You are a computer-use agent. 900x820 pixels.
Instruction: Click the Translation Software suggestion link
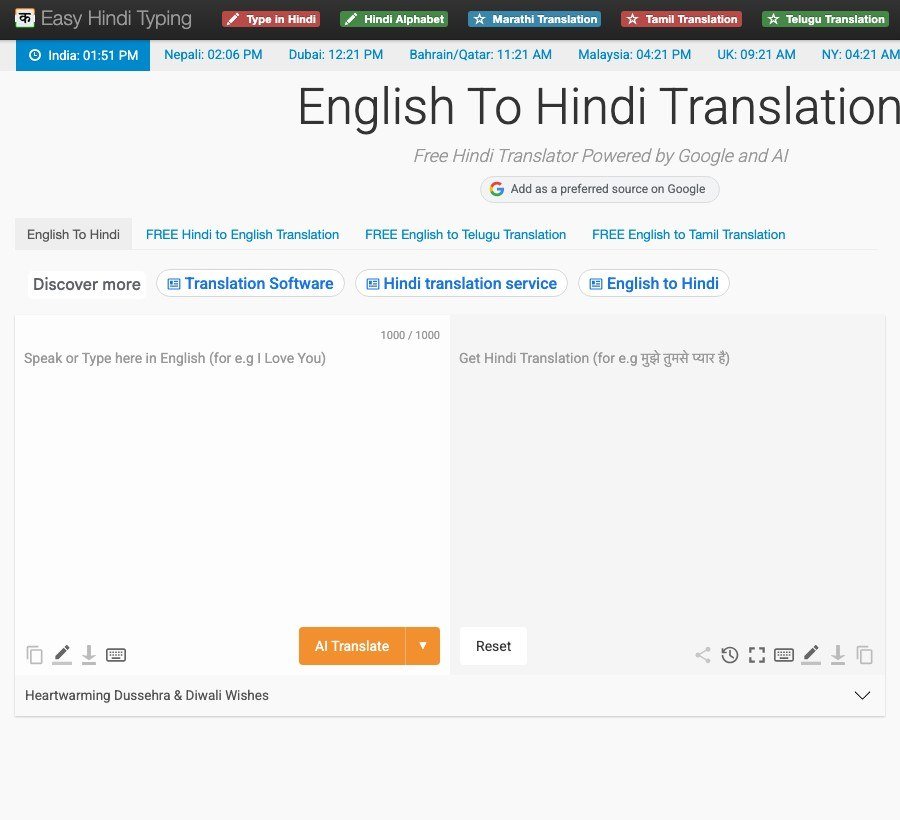(x=250, y=283)
